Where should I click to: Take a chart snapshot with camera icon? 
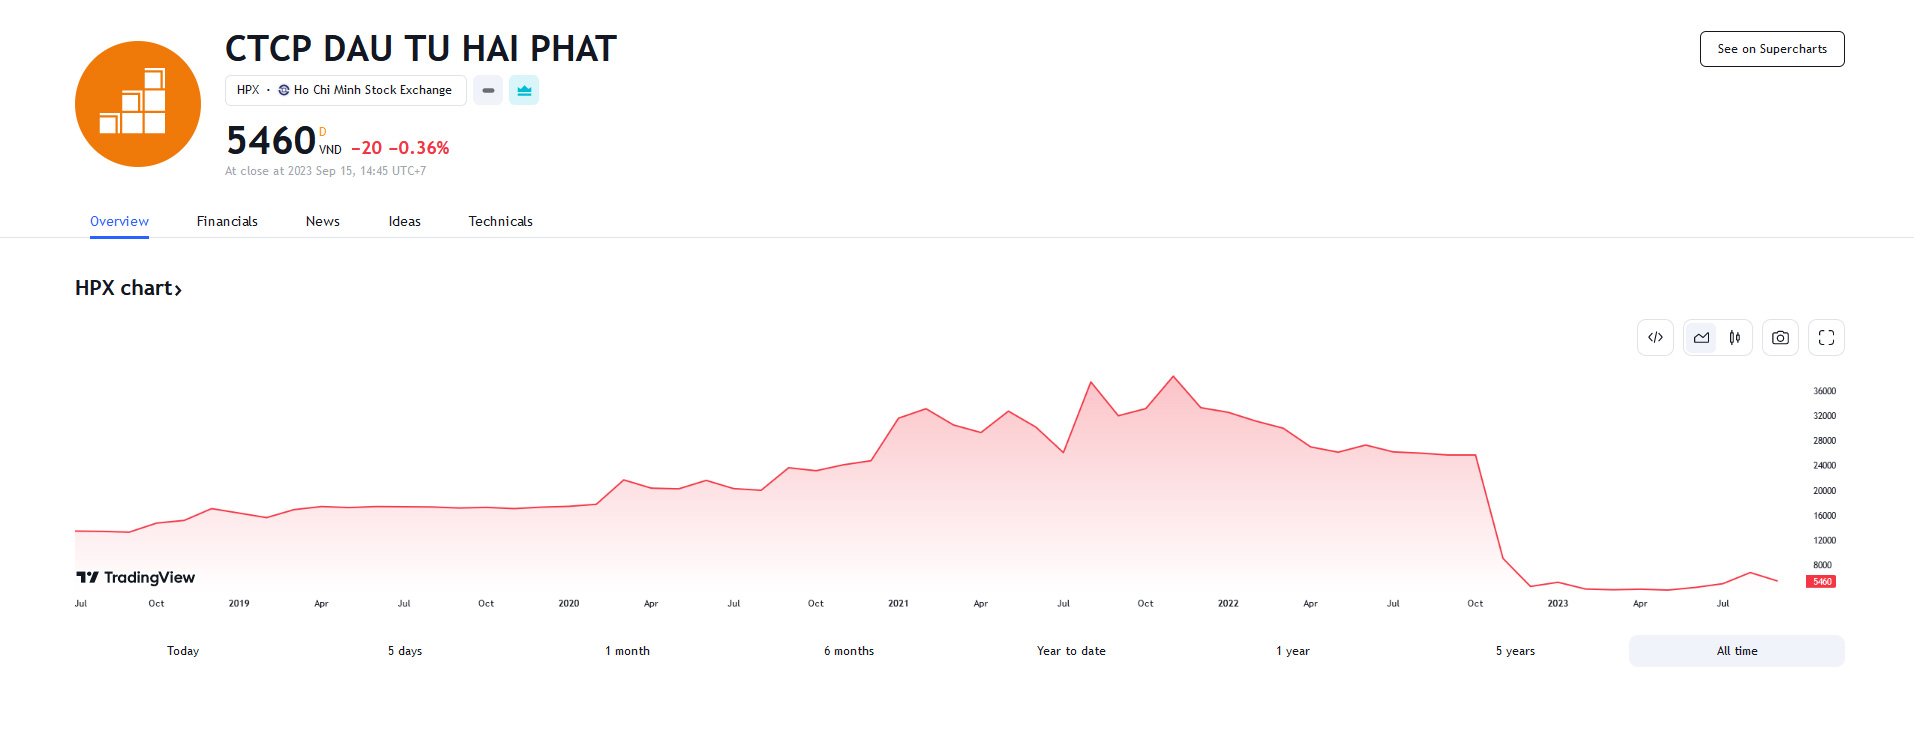tap(1780, 338)
